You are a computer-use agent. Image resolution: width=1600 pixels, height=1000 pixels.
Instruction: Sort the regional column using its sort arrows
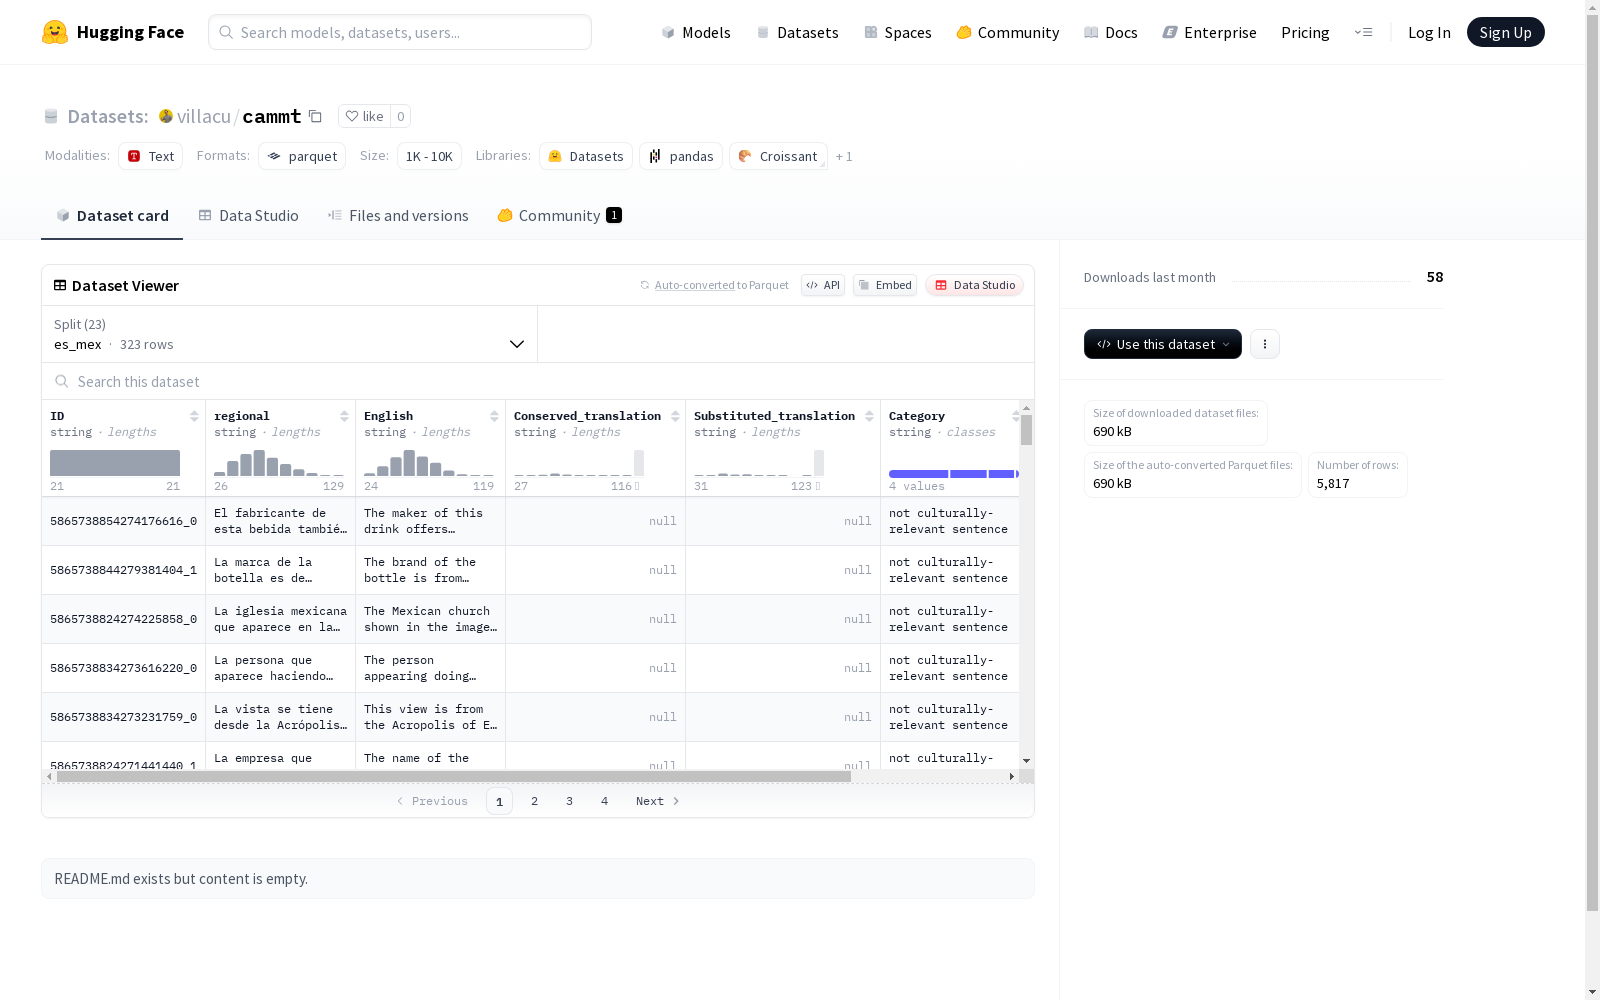[344, 416]
